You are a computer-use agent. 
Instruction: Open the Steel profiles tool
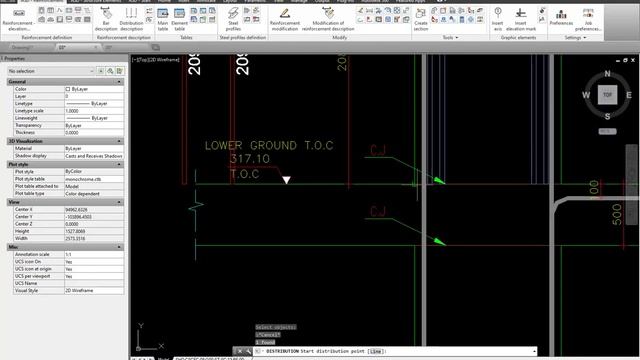pos(233,19)
